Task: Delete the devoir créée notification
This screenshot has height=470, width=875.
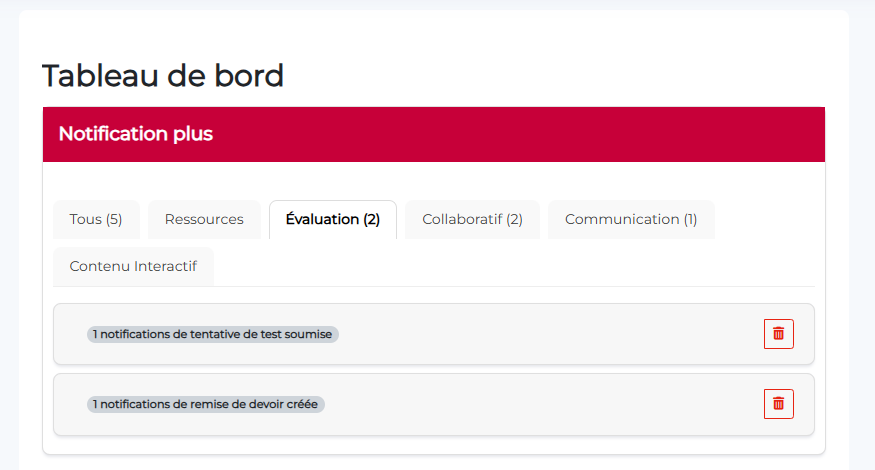Action: [x=778, y=404]
